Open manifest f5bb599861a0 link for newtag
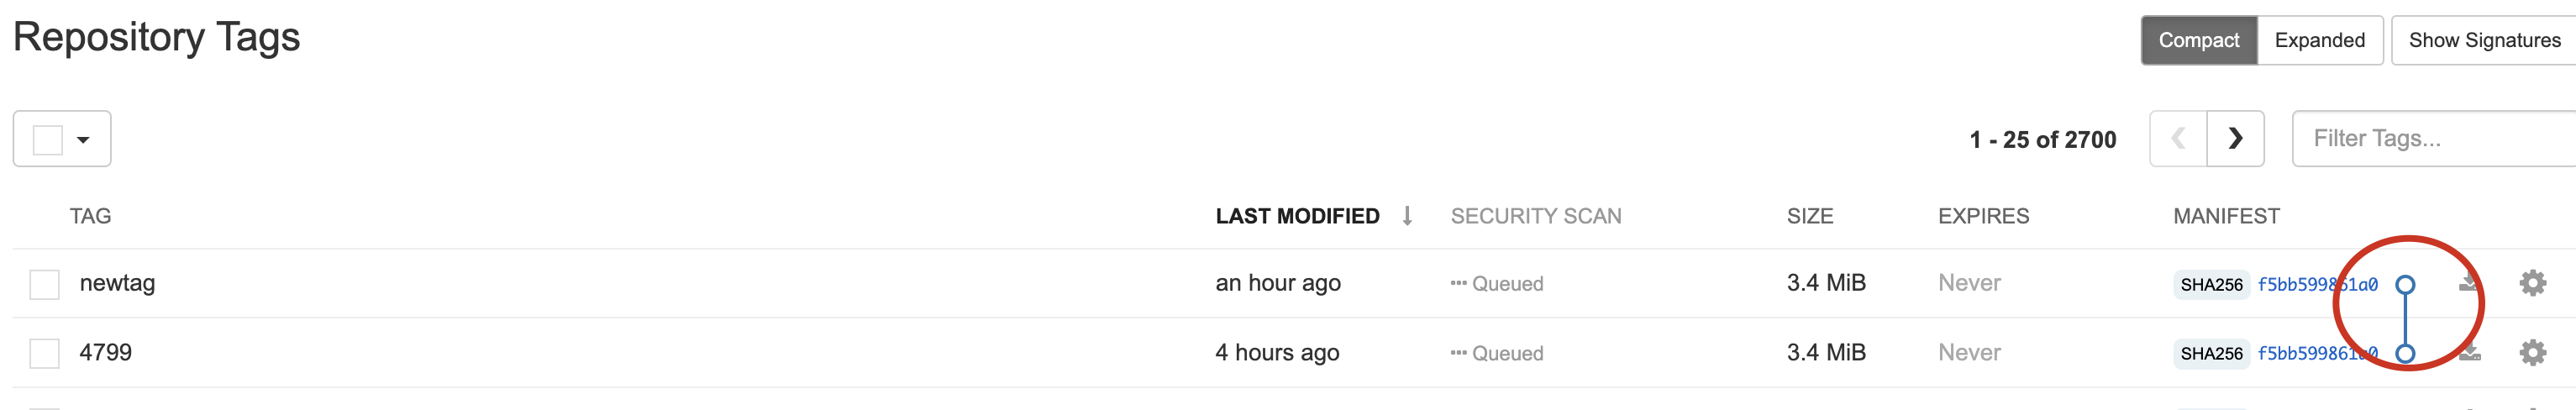Image resolution: width=2576 pixels, height=410 pixels. tap(2316, 285)
